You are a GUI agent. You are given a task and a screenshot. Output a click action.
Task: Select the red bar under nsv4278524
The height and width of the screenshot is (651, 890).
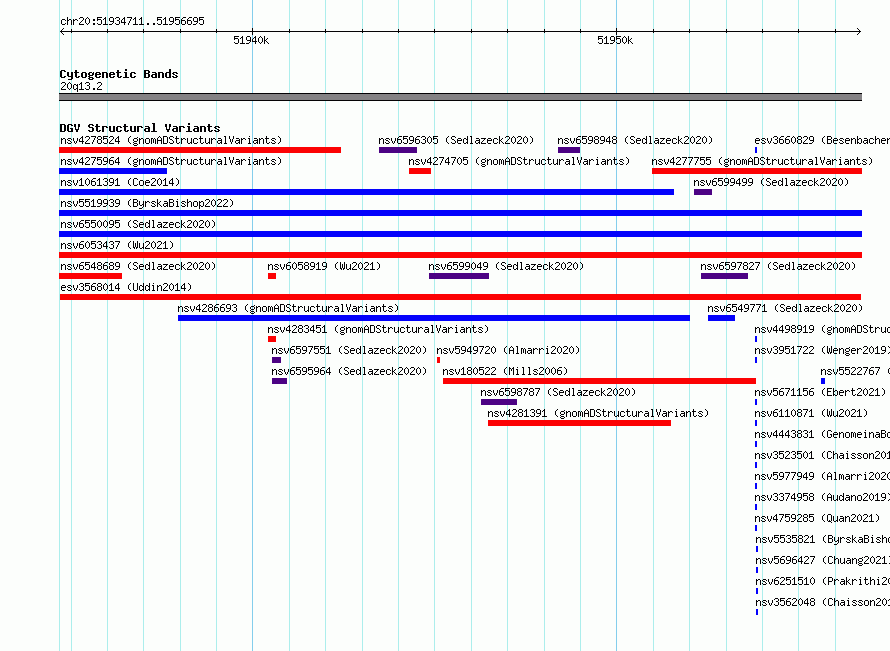click(x=200, y=150)
